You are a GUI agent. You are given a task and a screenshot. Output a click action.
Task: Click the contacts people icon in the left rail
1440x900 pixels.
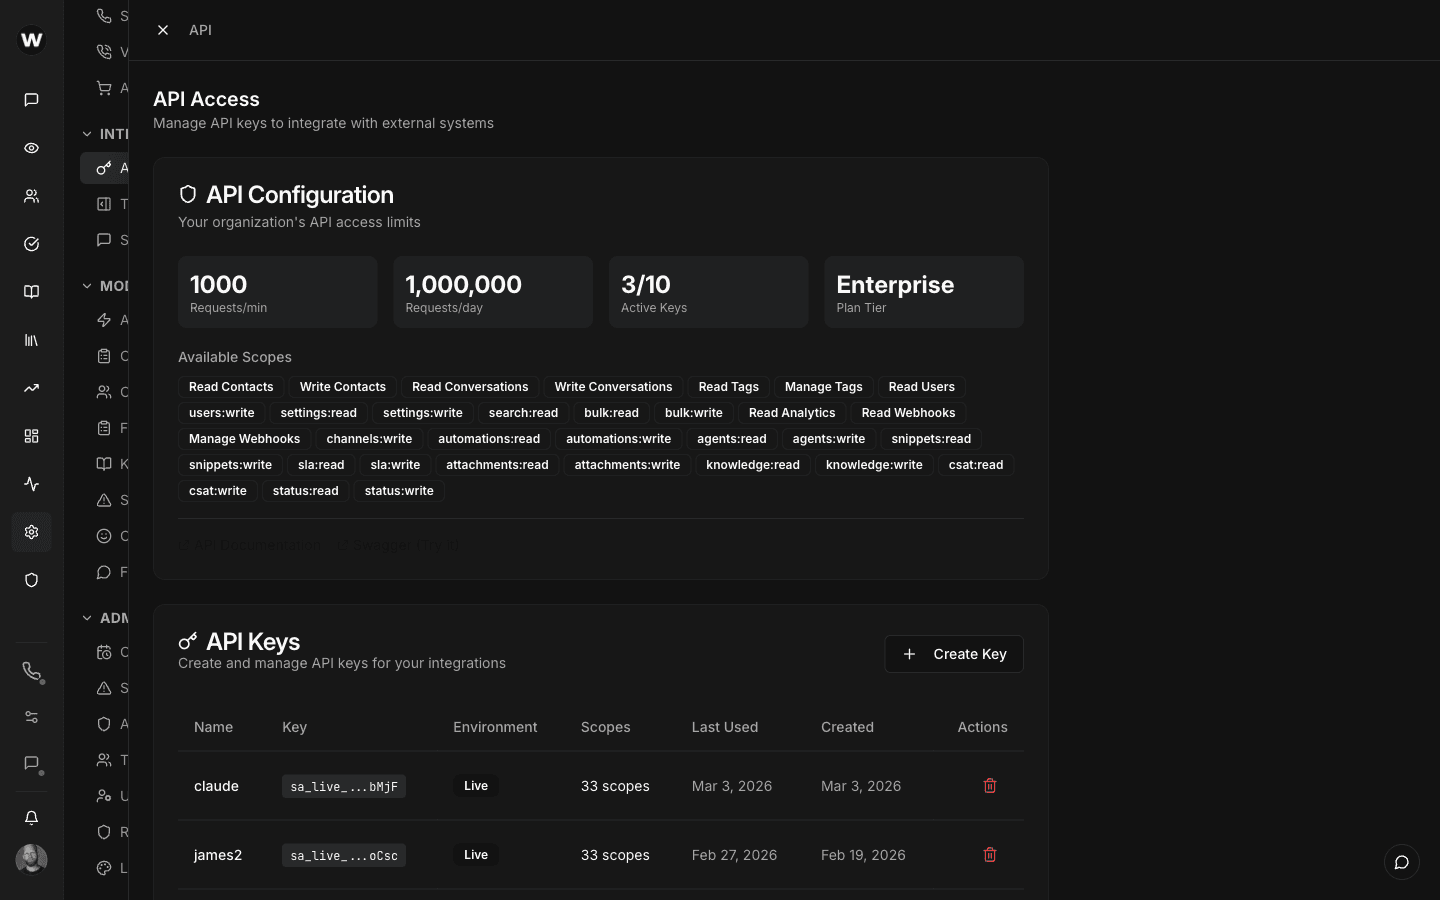[31, 196]
